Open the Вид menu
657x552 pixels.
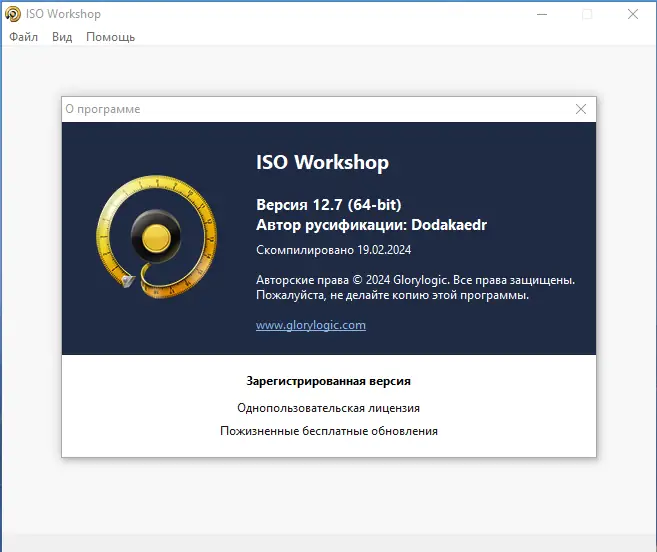coord(62,37)
